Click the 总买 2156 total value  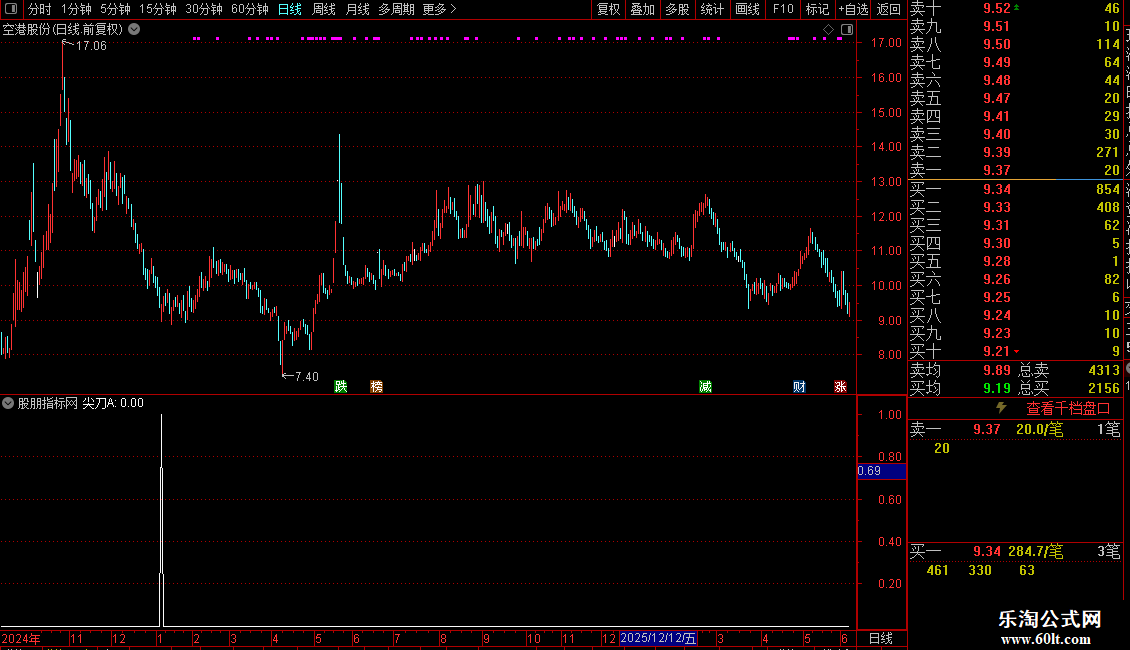(1069, 388)
